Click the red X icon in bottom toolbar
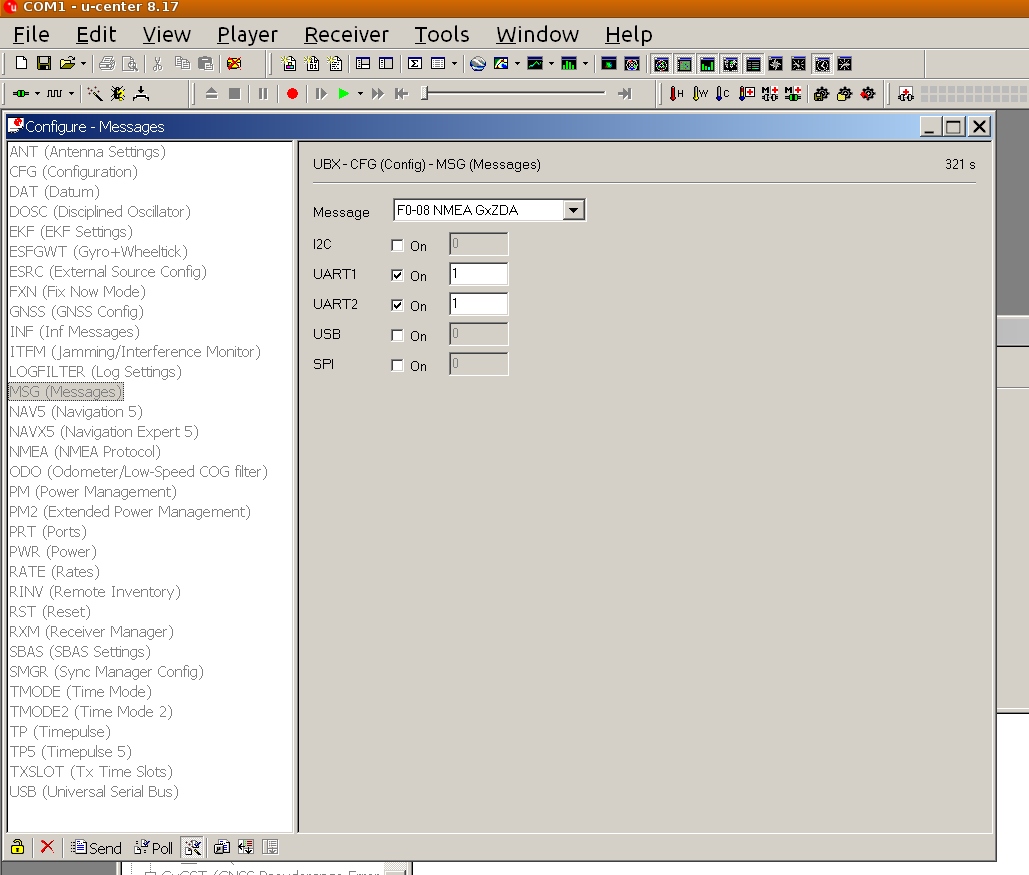1029x875 pixels. tap(47, 847)
